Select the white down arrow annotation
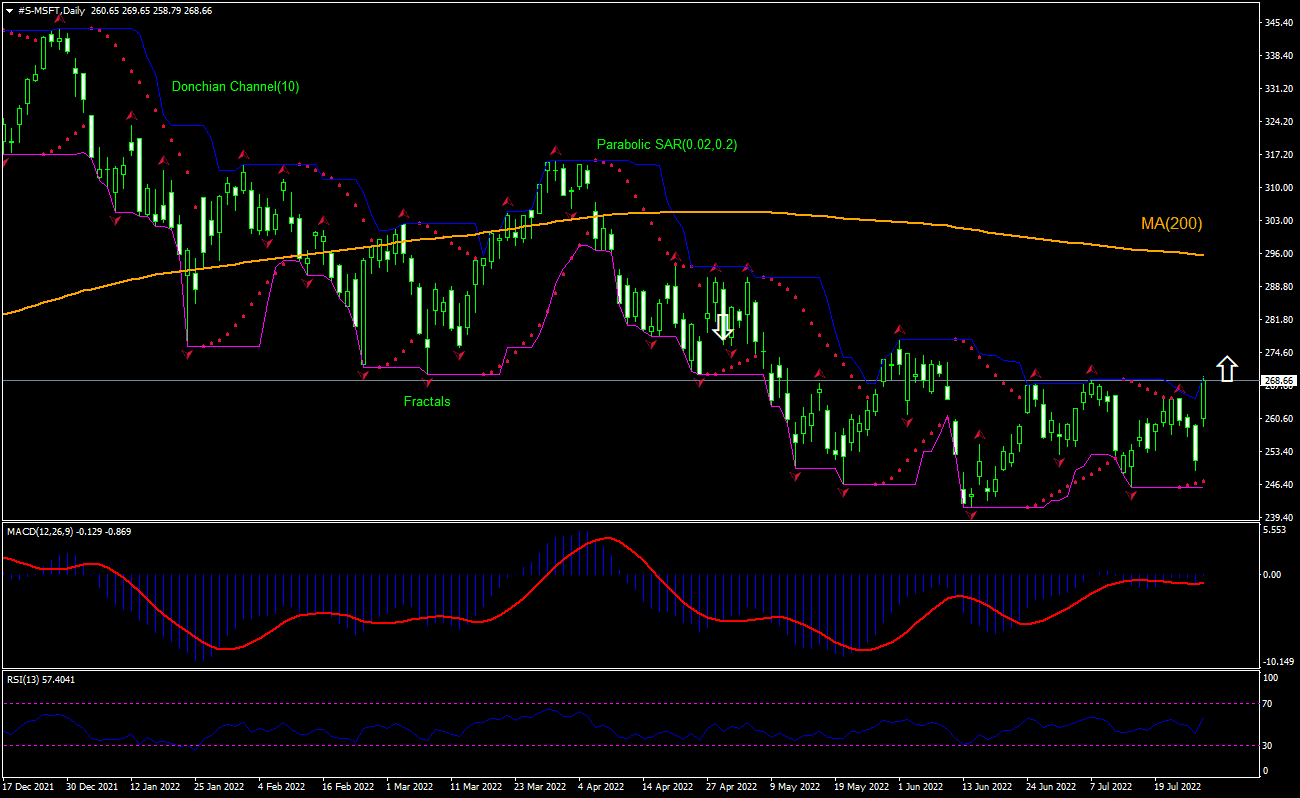This screenshot has height=798, width=1300. (x=722, y=326)
